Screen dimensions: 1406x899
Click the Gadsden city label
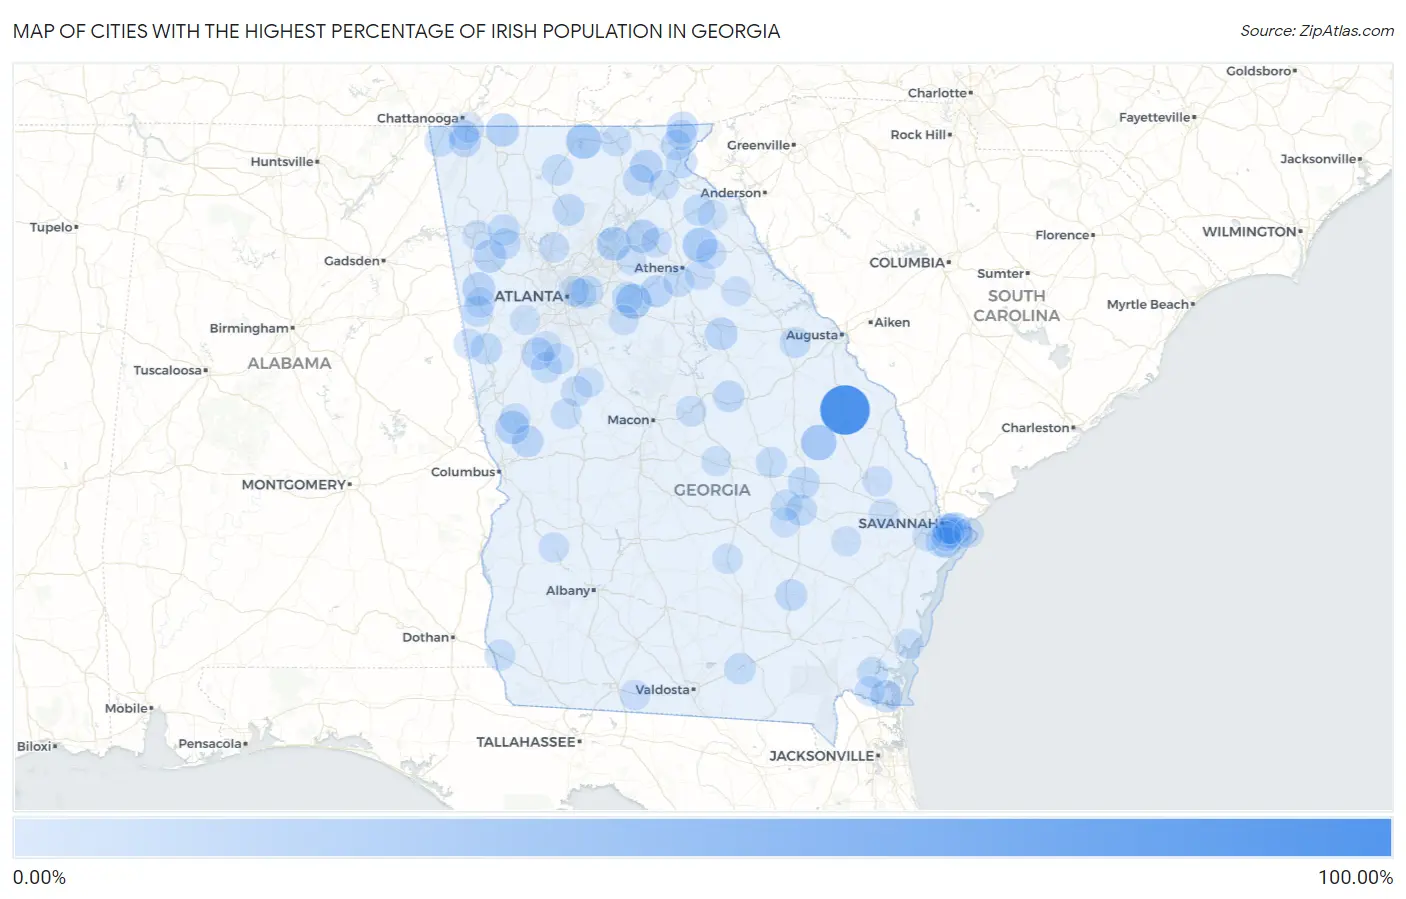pyautogui.click(x=352, y=261)
